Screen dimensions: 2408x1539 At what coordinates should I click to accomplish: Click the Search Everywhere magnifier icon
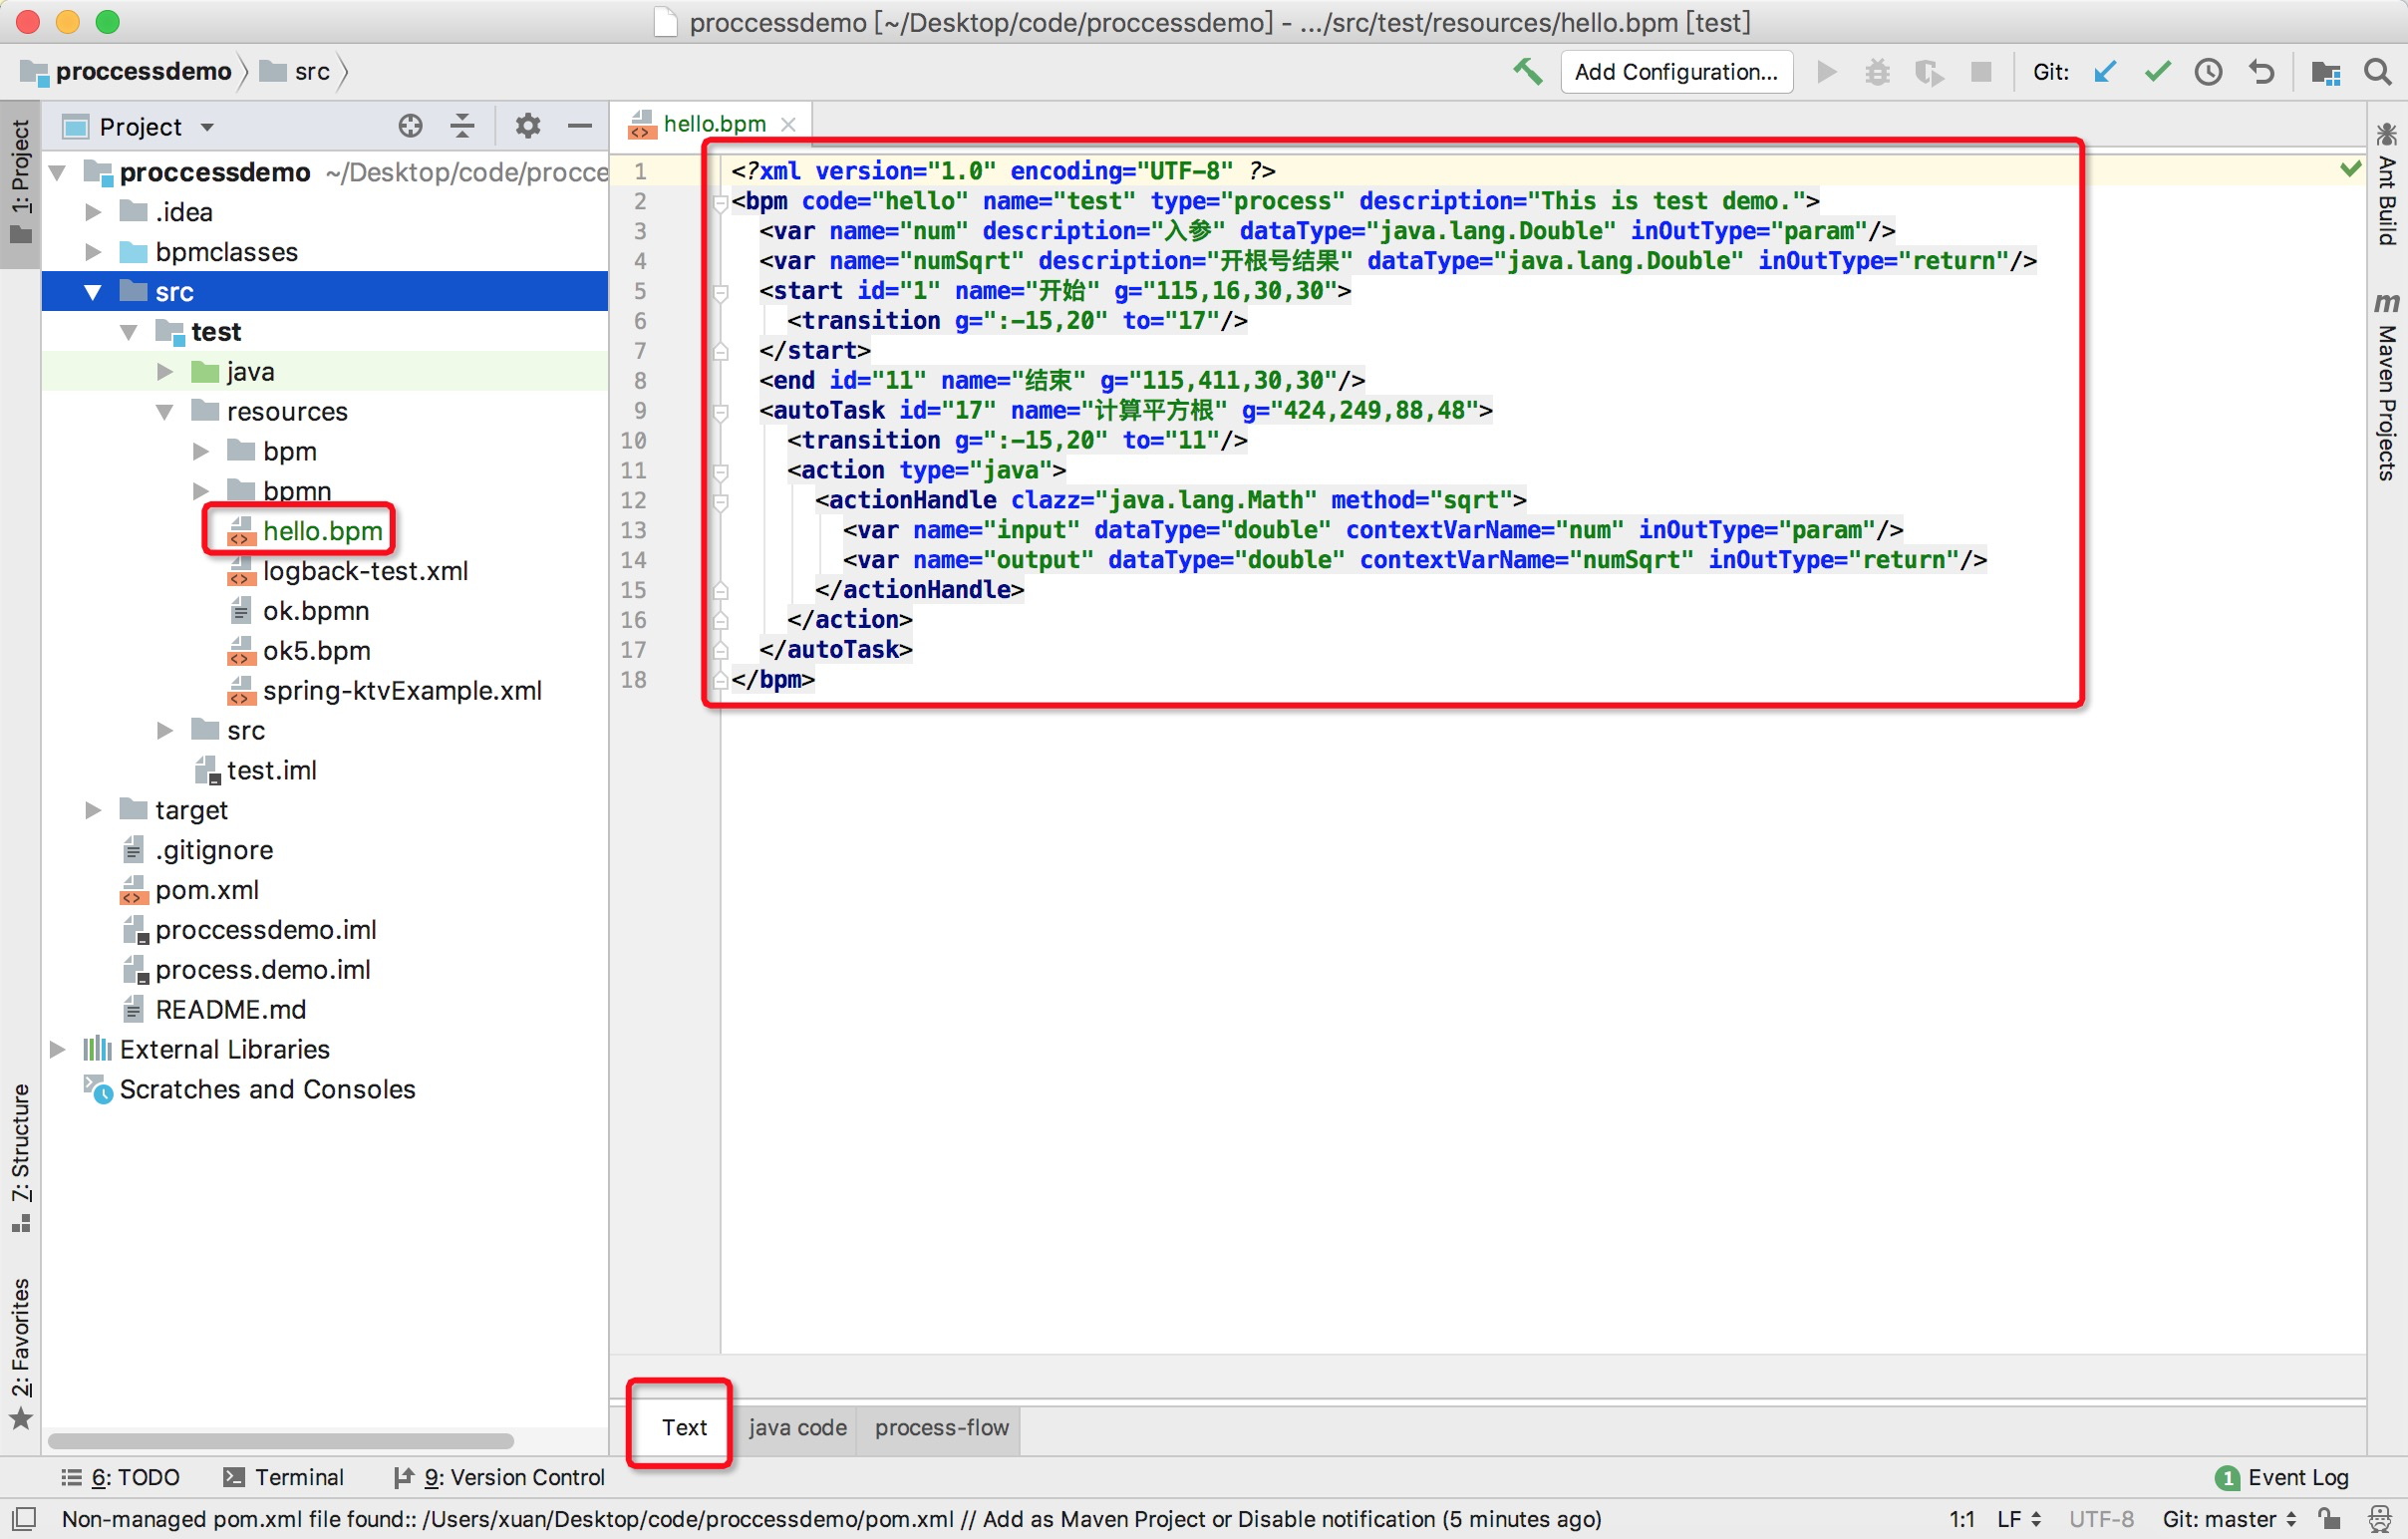point(2377,72)
